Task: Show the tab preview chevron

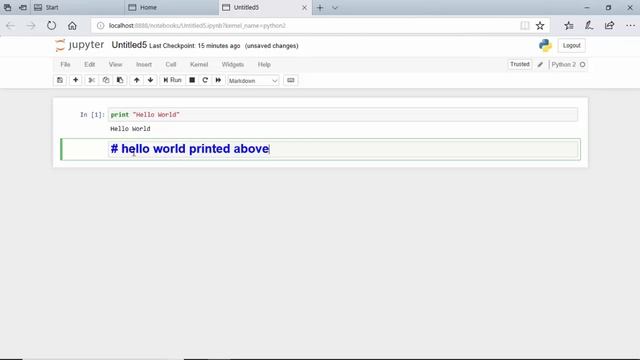Action: tap(335, 7)
